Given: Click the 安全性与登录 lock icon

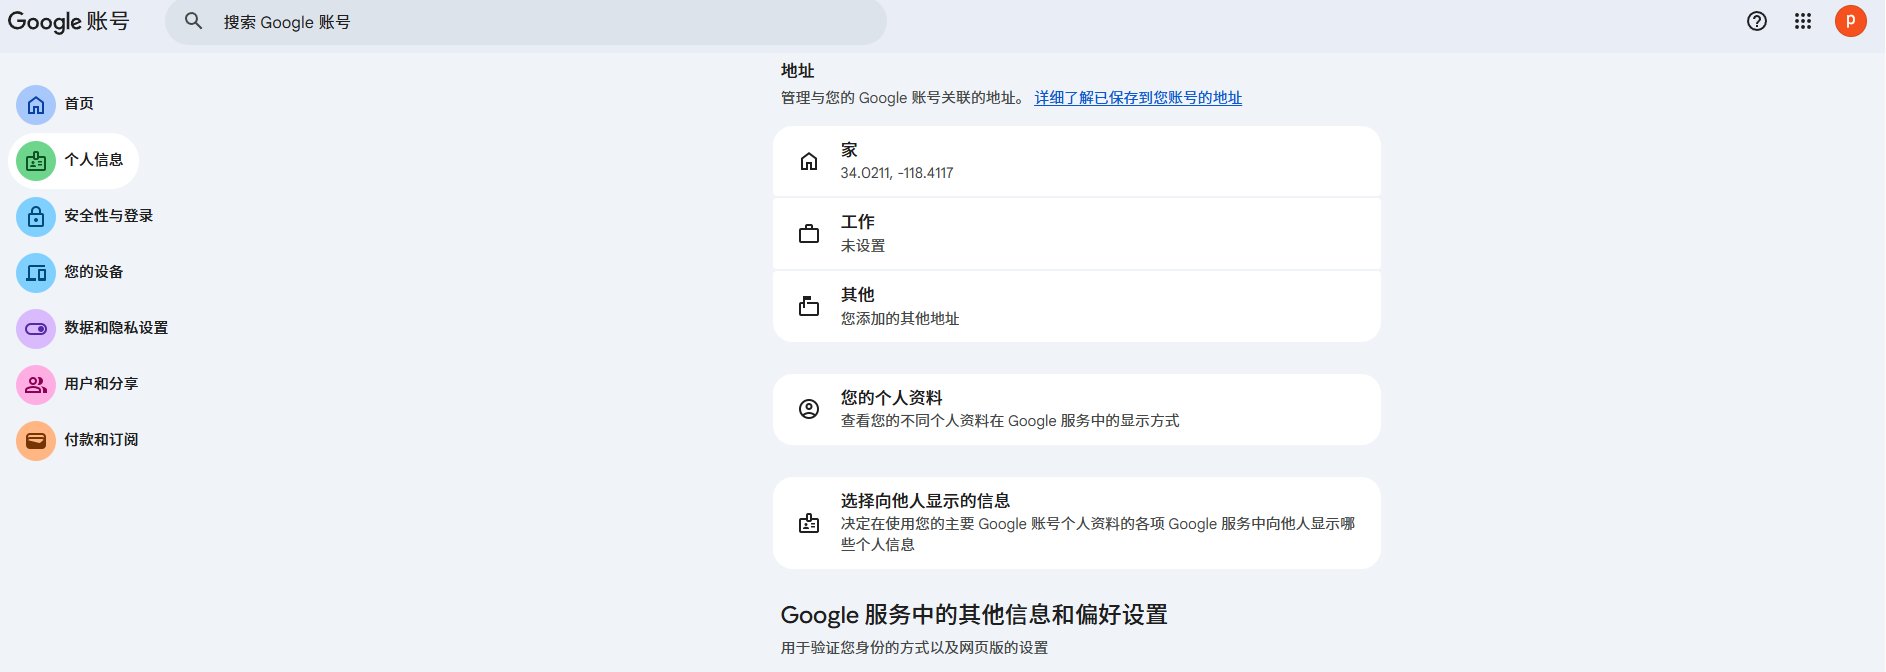Looking at the screenshot, I should [36, 216].
